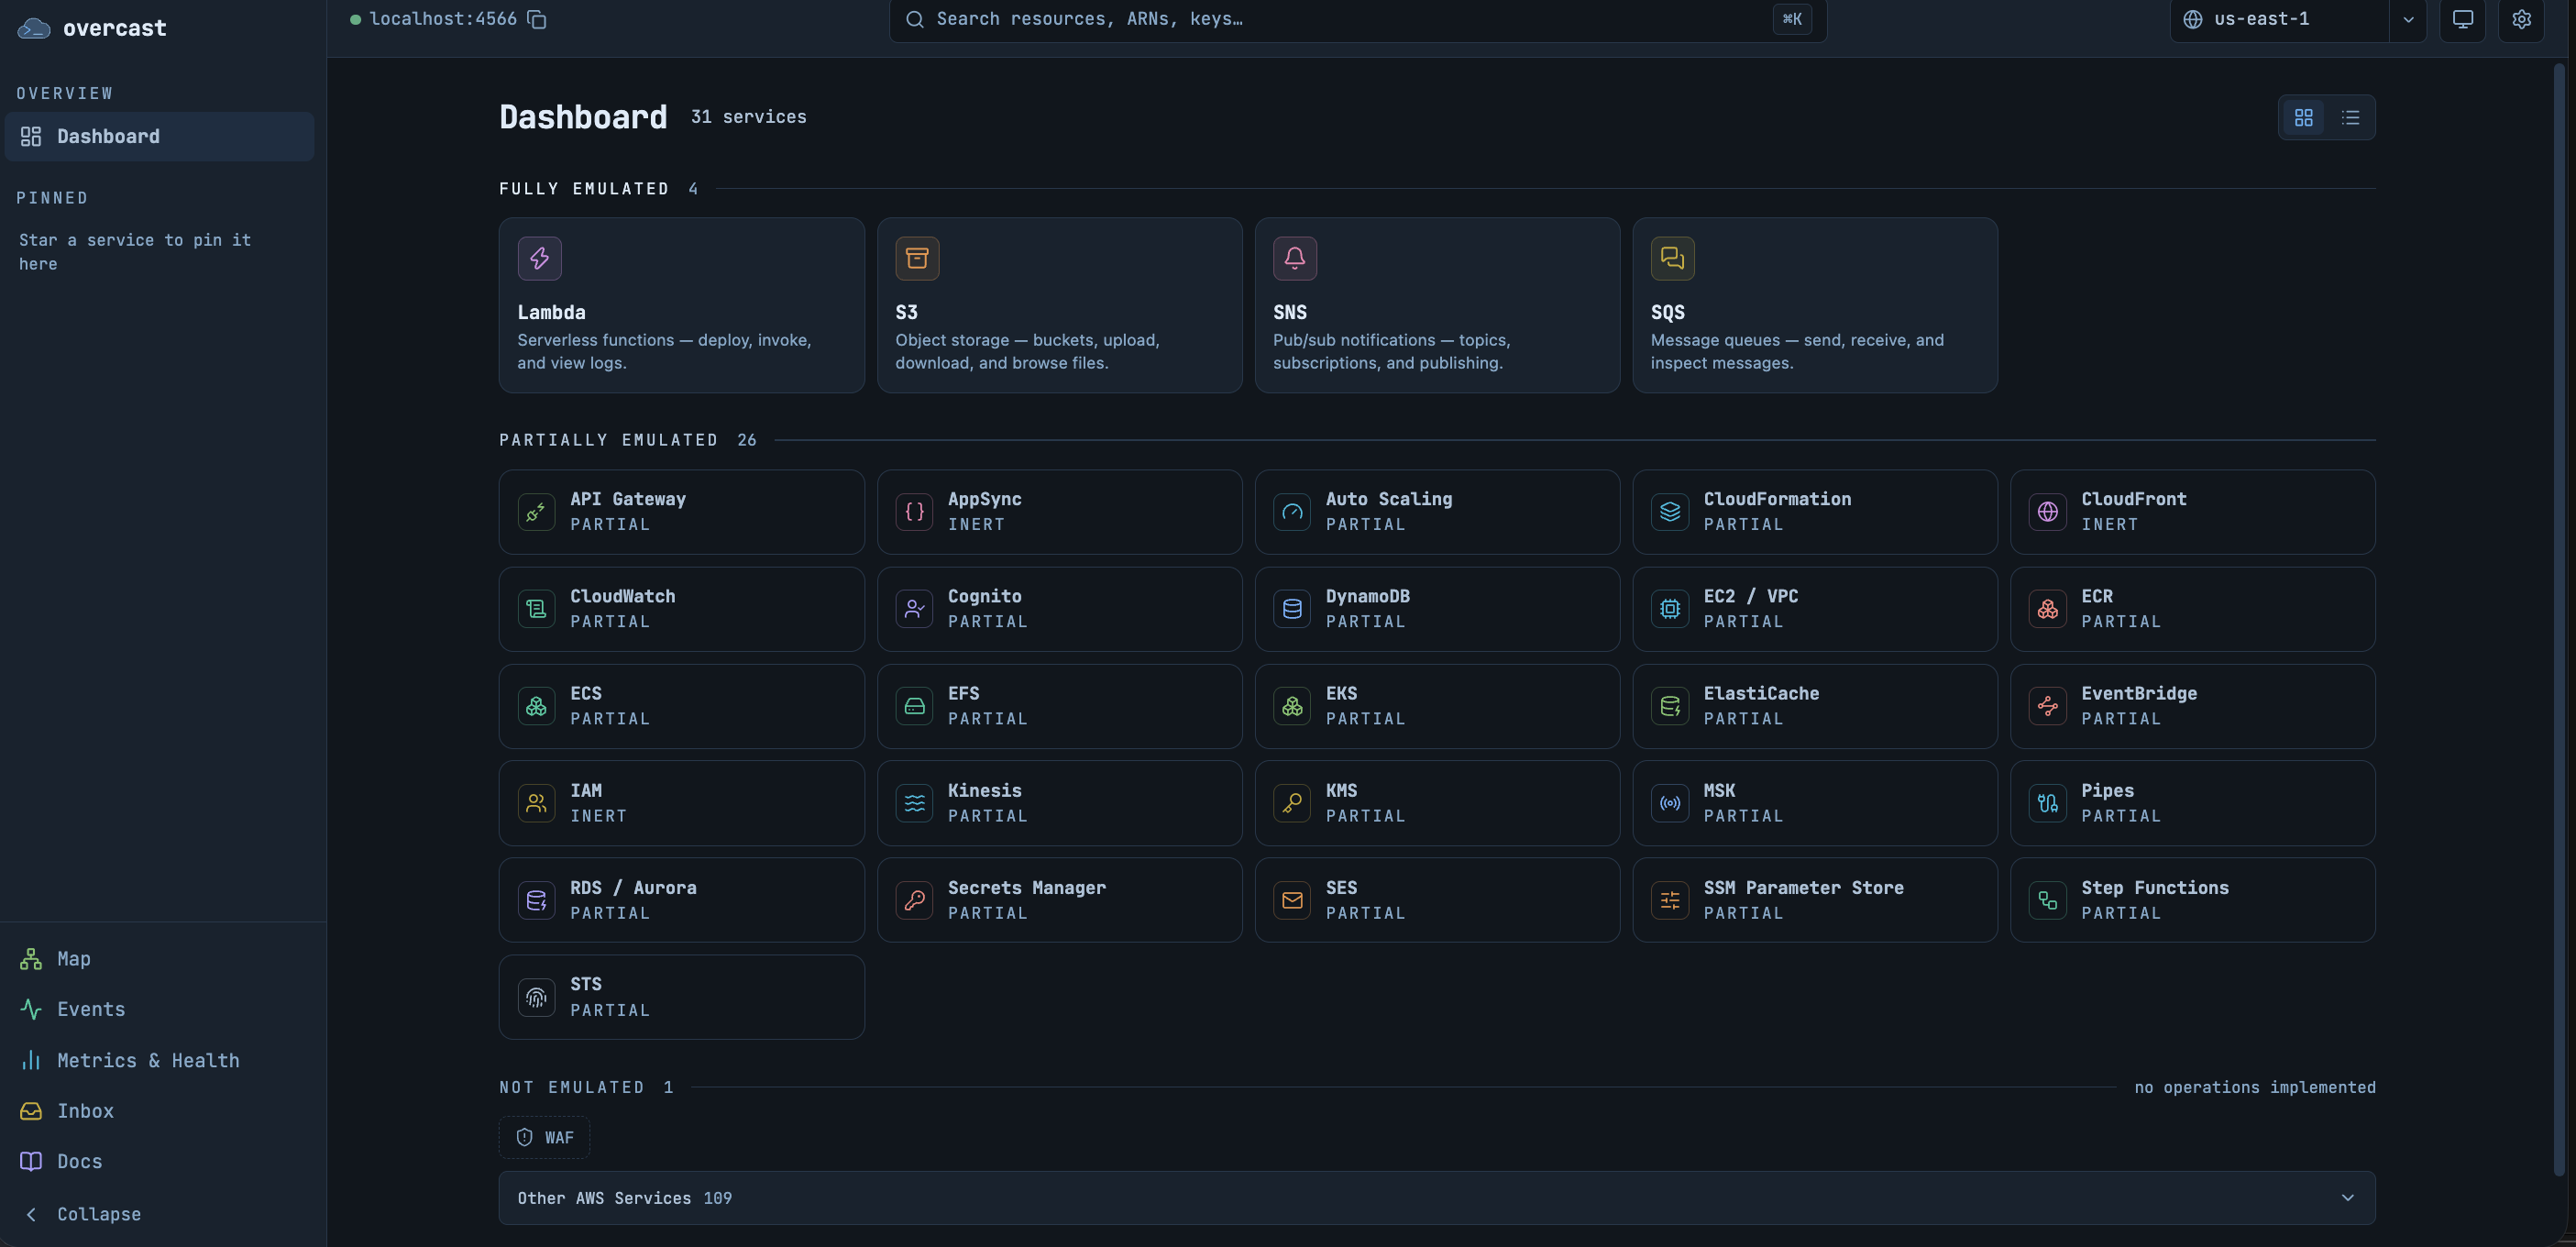
Task: Click the CloudFormation layers icon
Action: [x=1670, y=512]
